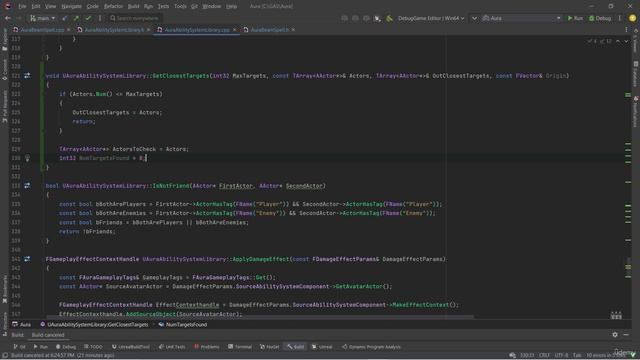Open the Unit Tests tool window

pos(172,347)
